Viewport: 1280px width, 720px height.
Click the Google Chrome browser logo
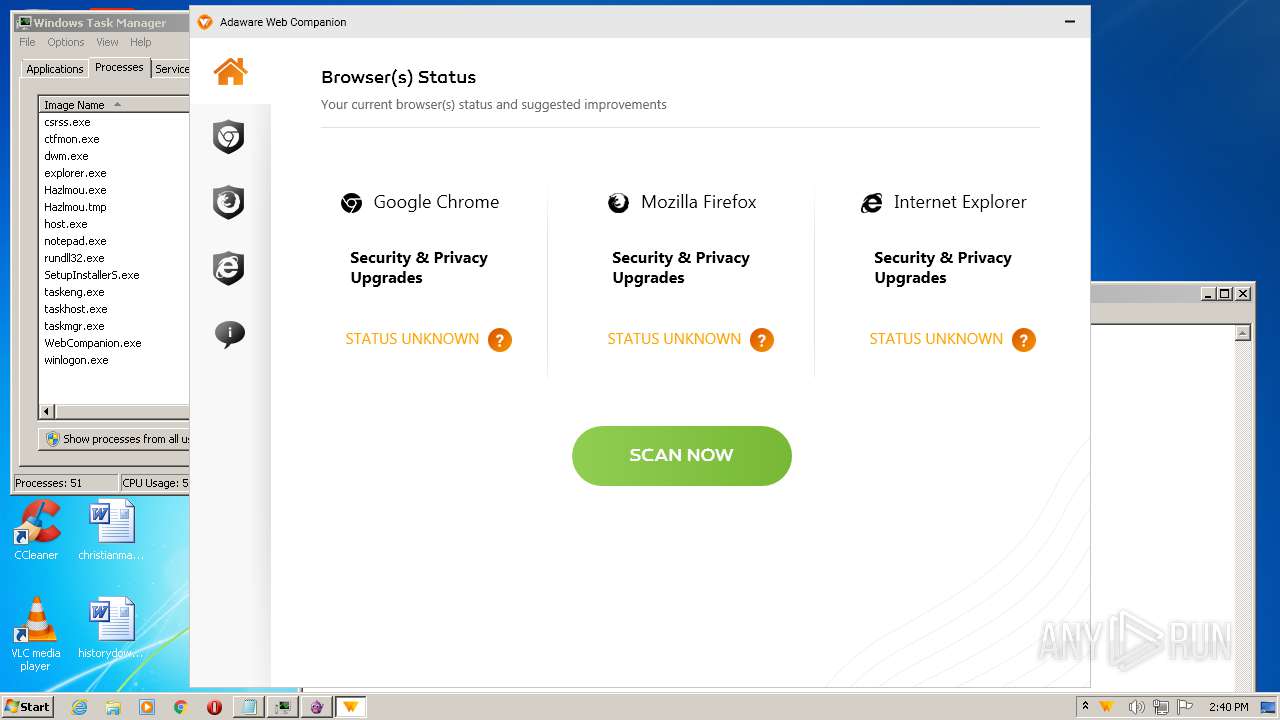[351, 203]
